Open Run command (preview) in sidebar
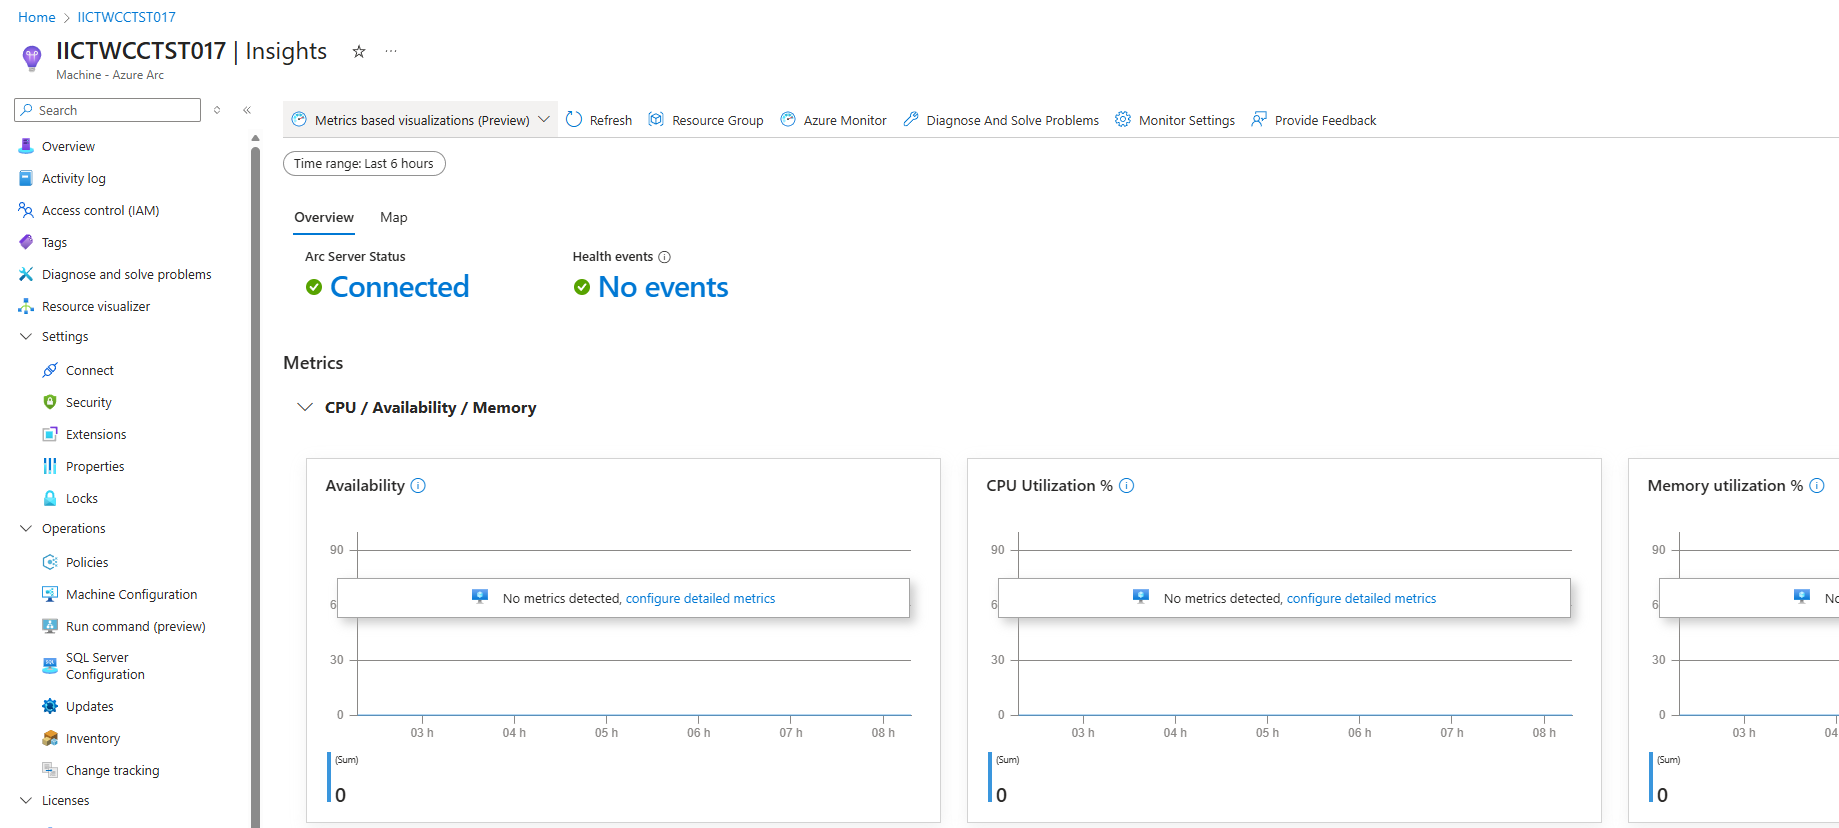Screen dimensions: 1839x828 136,626
